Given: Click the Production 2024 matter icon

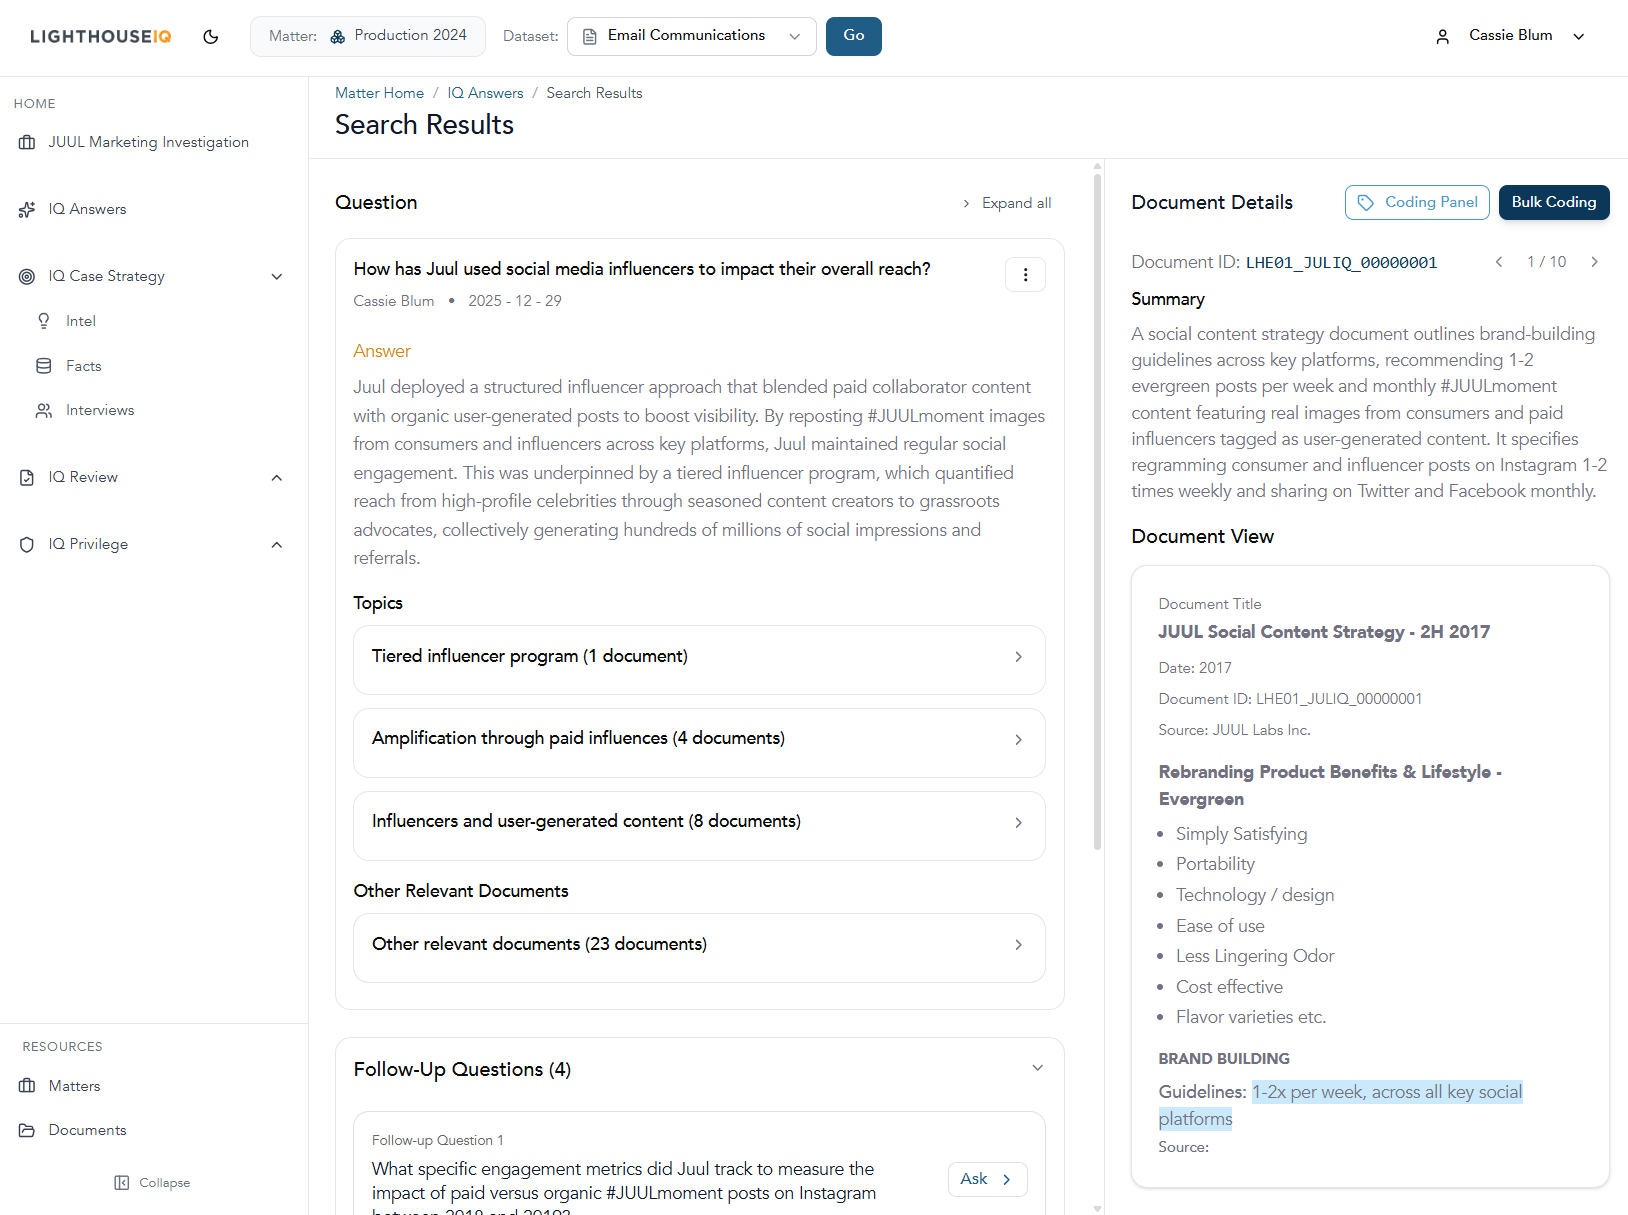Looking at the screenshot, I should [x=338, y=37].
